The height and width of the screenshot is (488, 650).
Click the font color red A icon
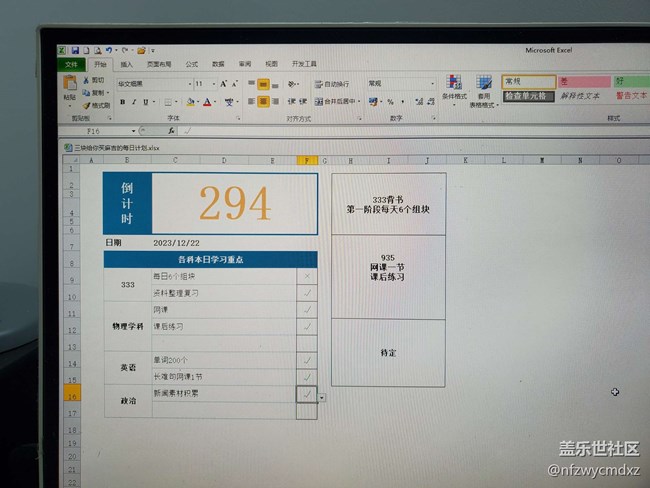208,102
